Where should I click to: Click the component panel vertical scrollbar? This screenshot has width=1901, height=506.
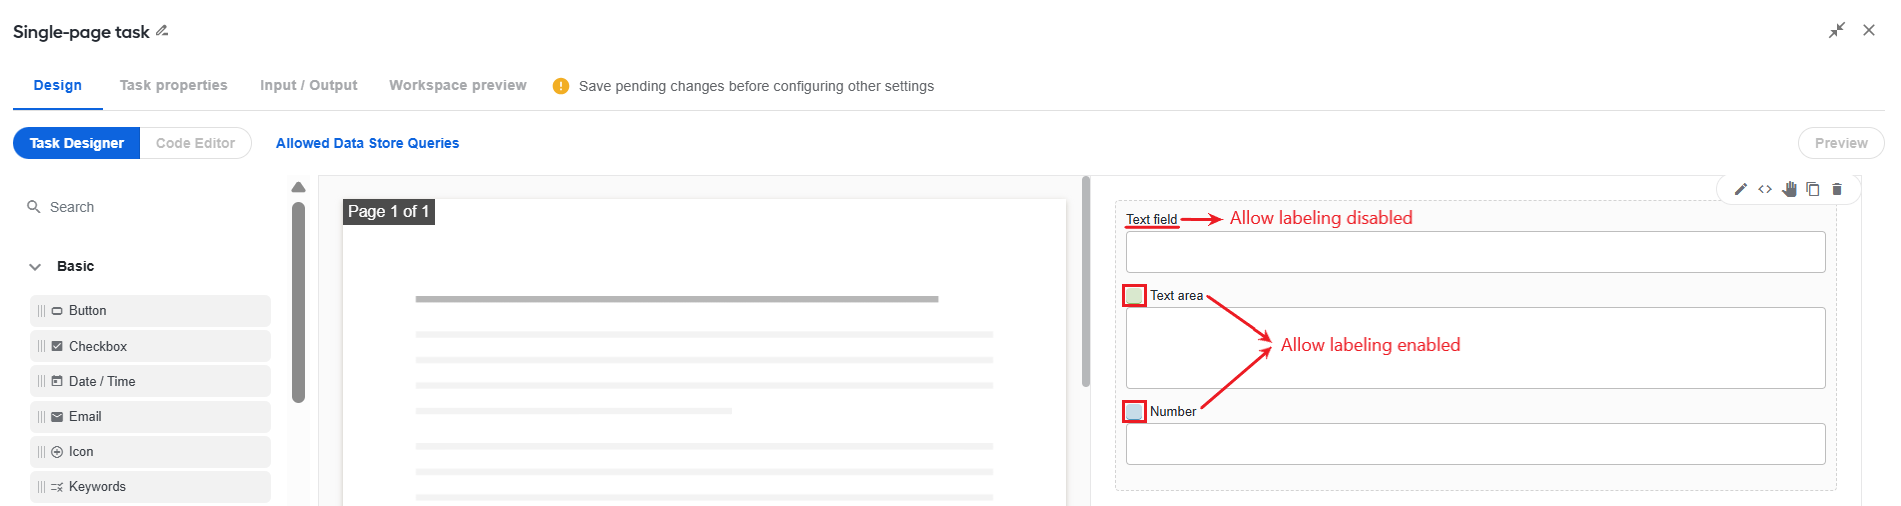(x=298, y=302)
